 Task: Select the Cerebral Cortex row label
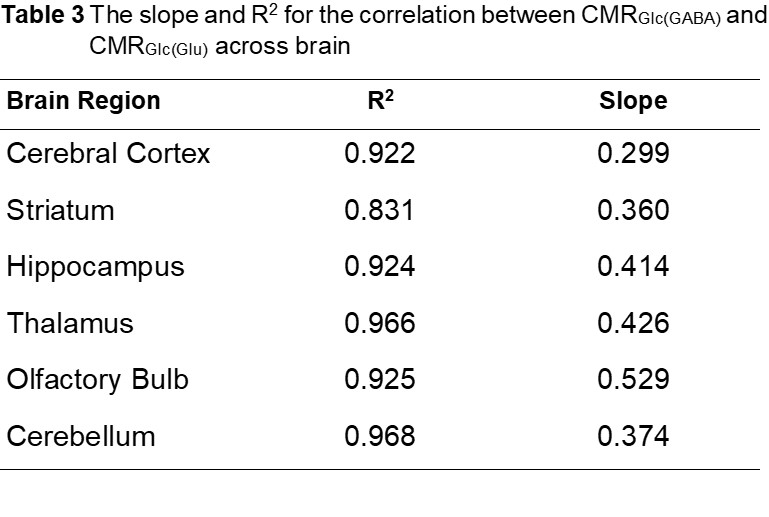108,153
